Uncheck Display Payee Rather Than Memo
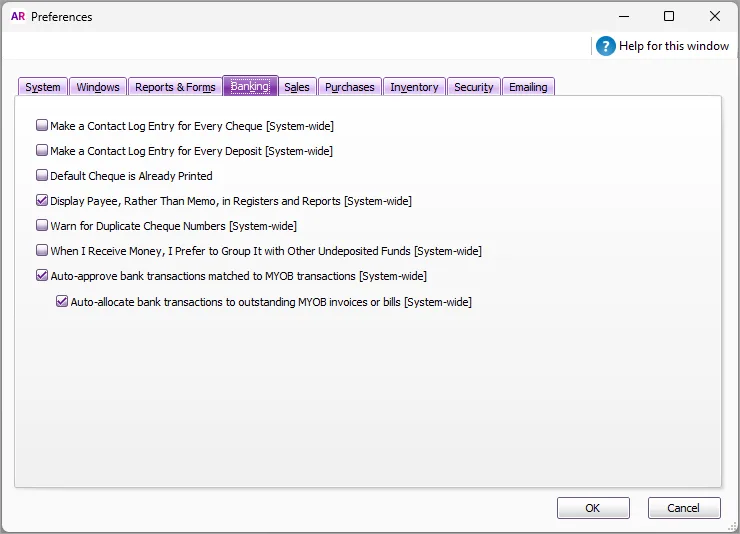740x534 pixels. (42, 200)
